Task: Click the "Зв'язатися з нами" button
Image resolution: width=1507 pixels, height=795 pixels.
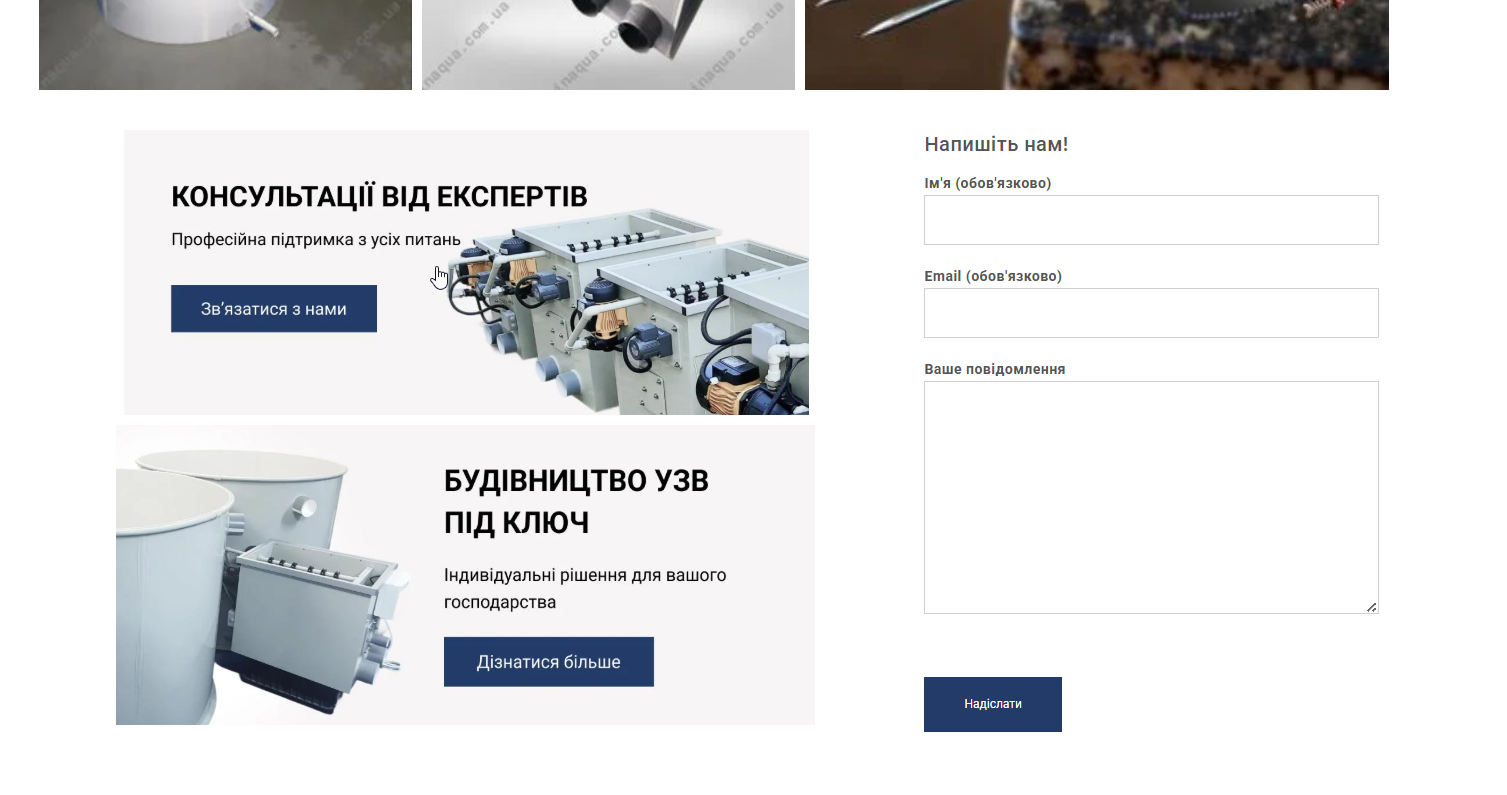Action: click(x=274, y=309)
